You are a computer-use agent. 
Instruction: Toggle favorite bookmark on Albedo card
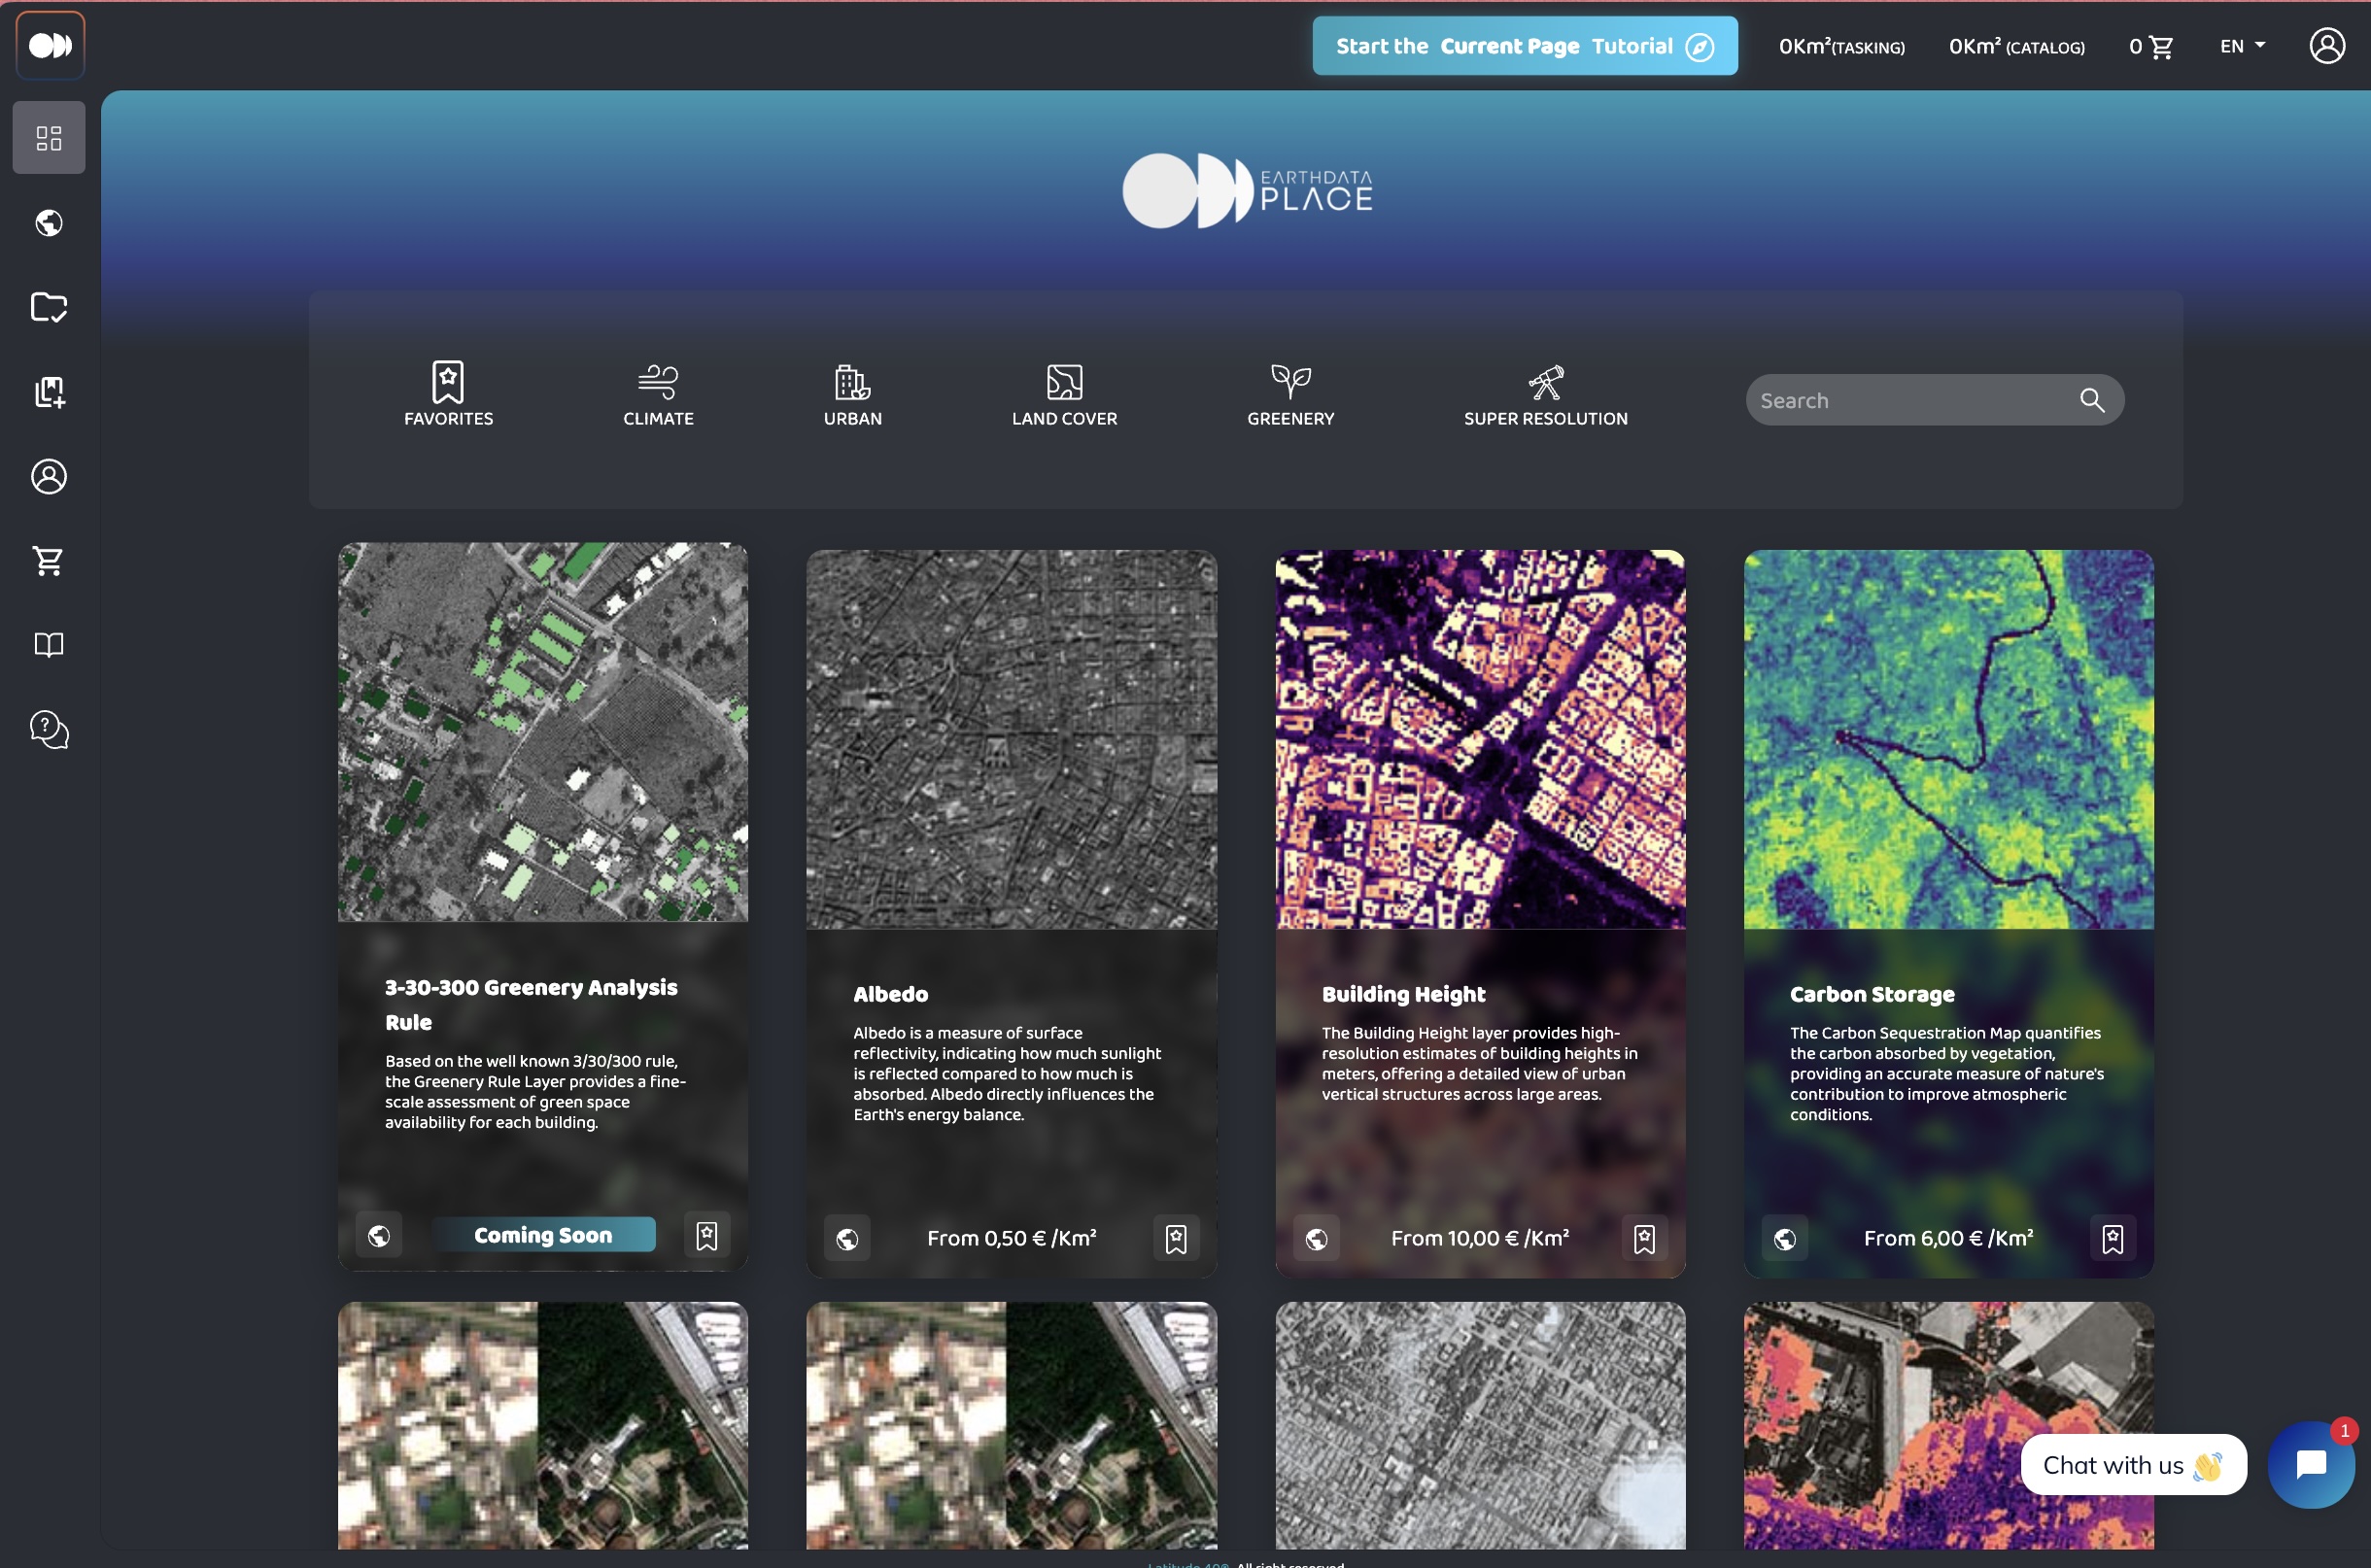pyautogui.click(x=1175, y=1239)
